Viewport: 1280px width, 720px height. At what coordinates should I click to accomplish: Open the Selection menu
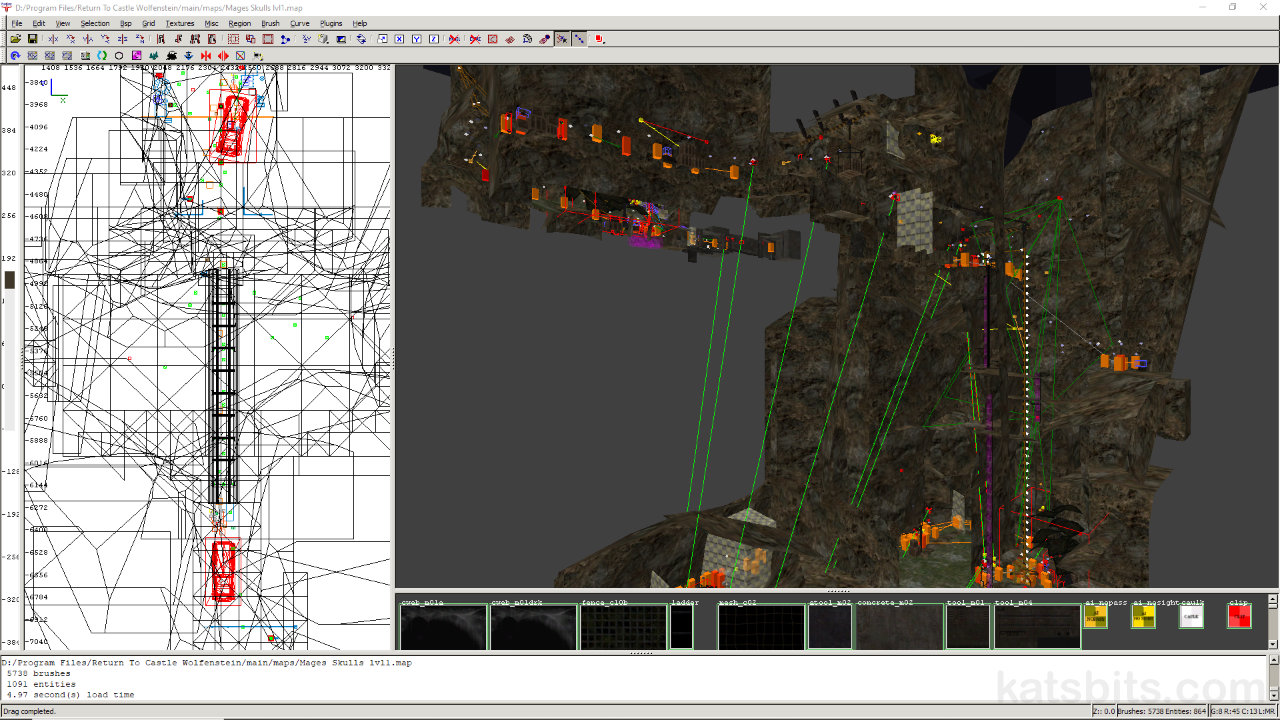click(95, 23)
